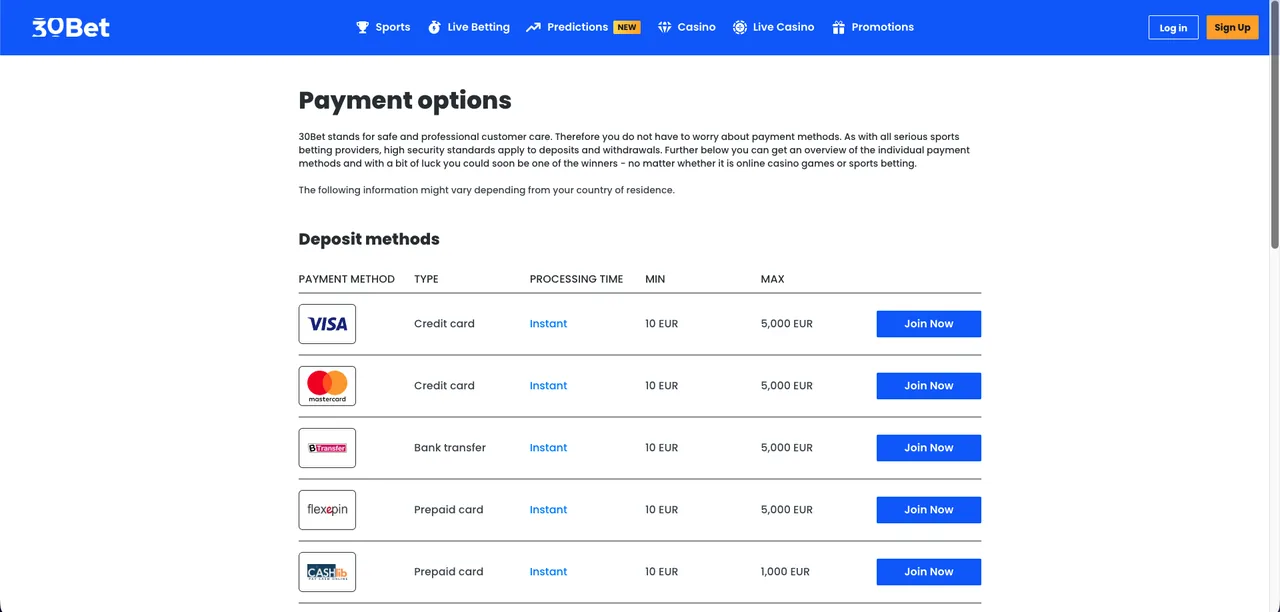Click Instant link in Mastercard row
The height and width of the screenshot is (612, 1280).
(548, 386)
